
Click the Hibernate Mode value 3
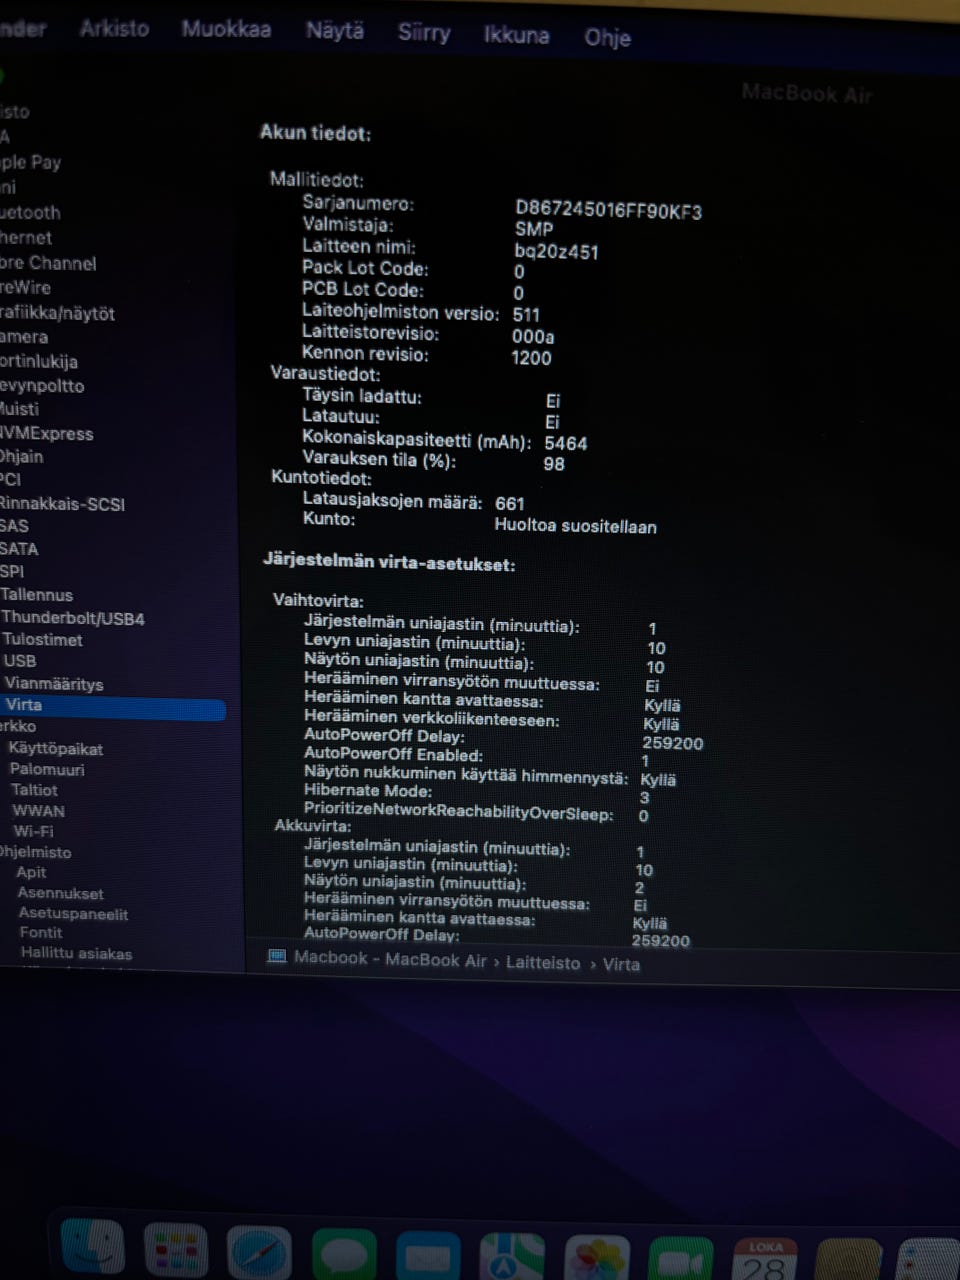click(644, 797)
